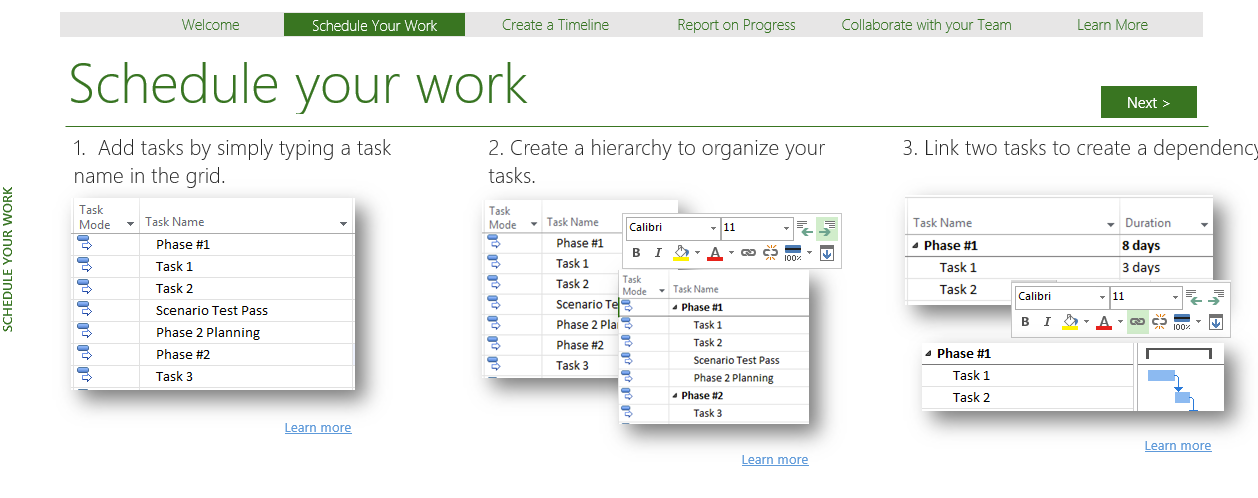
Task: Click the Unlink Tasks icon in step 3 toolbar
Action: 1160,322
